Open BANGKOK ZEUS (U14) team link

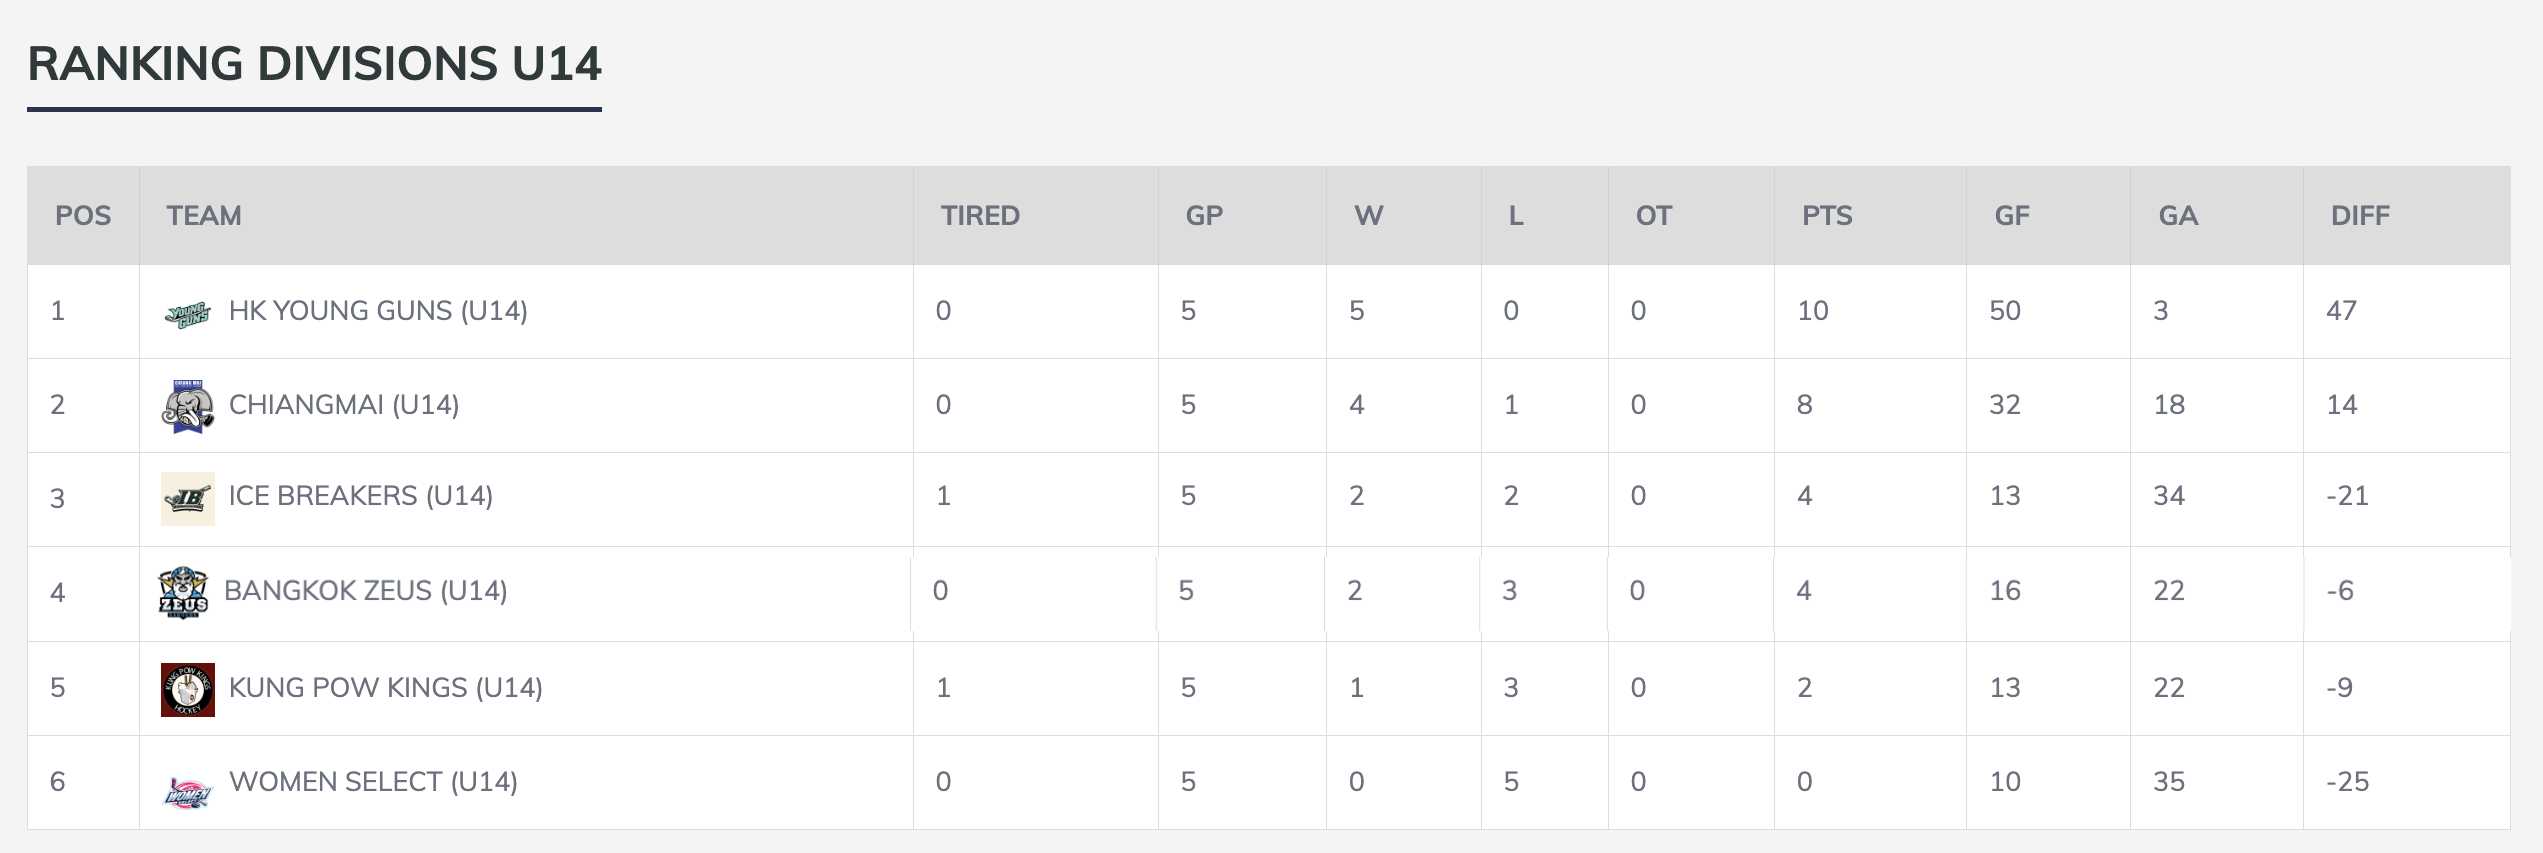pos(365,591)
